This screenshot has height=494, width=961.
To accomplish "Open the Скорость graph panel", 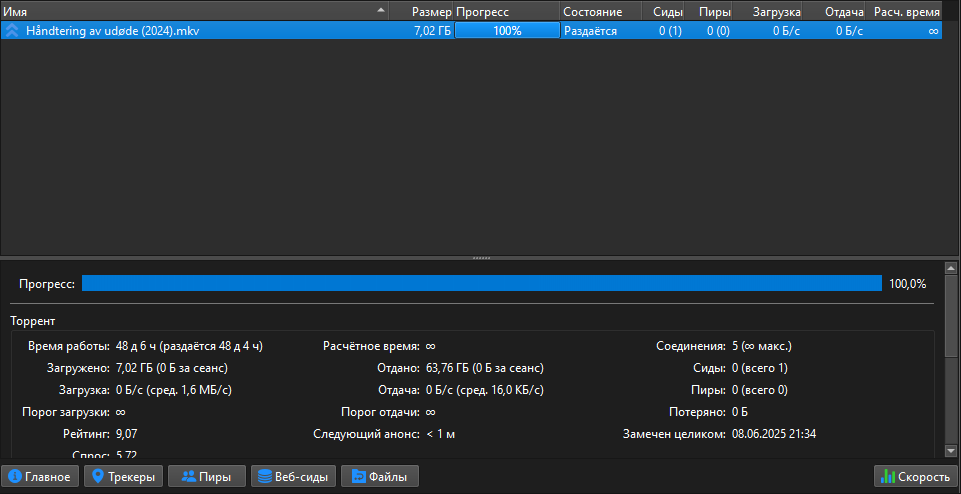I will click(916, 476).
